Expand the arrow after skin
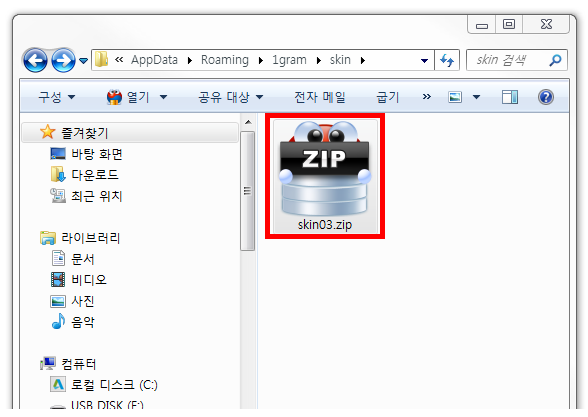The image size is (588, 417). (x=363, y=60)
